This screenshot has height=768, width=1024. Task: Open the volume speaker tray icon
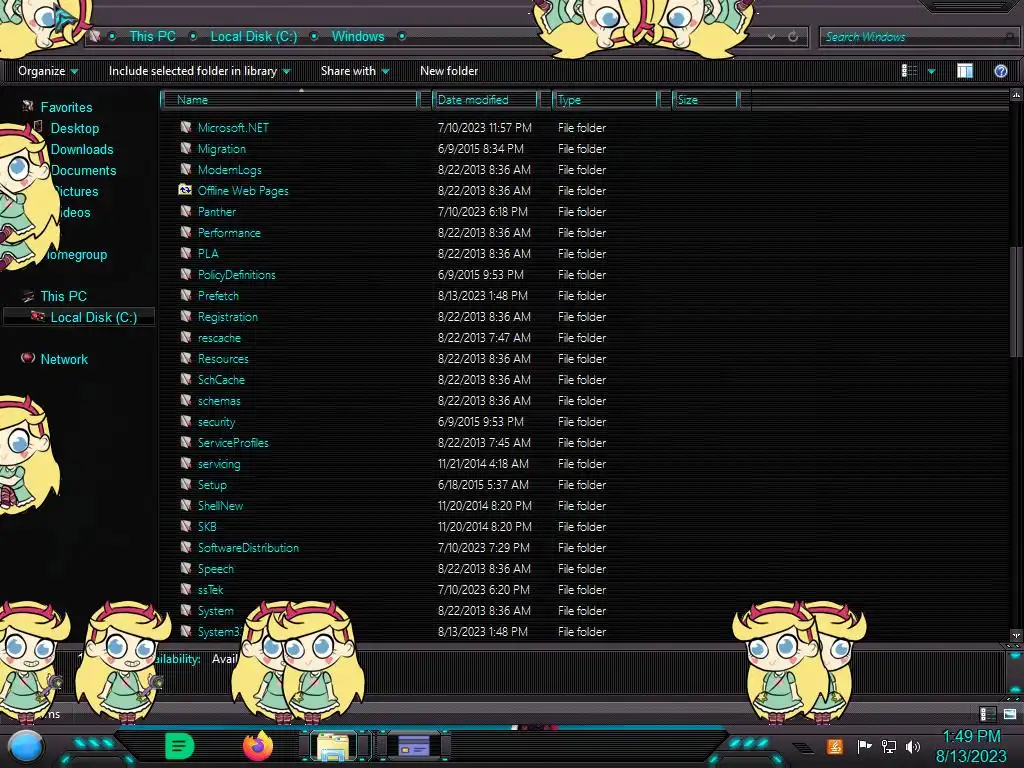click(913, 746)
